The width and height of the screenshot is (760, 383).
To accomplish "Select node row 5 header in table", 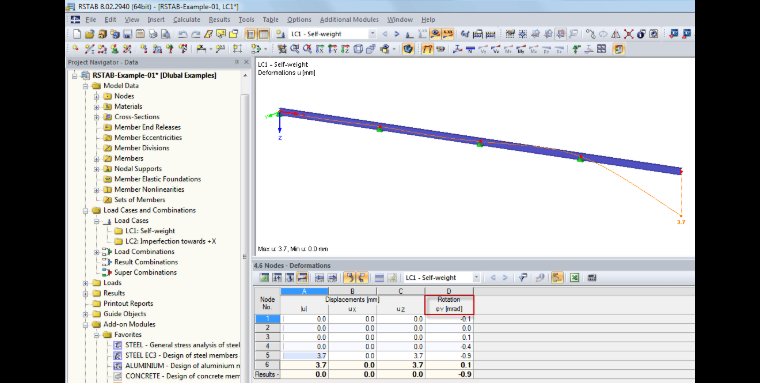I will [x=268, y=355].
